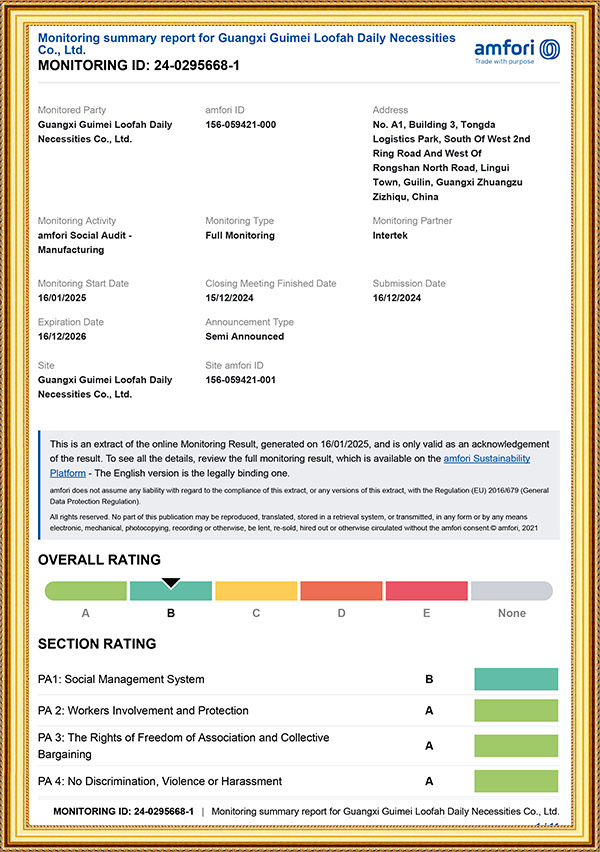Click the A rating letter for PA 4
The image size is (600, 852).
(x=429, y=781)
